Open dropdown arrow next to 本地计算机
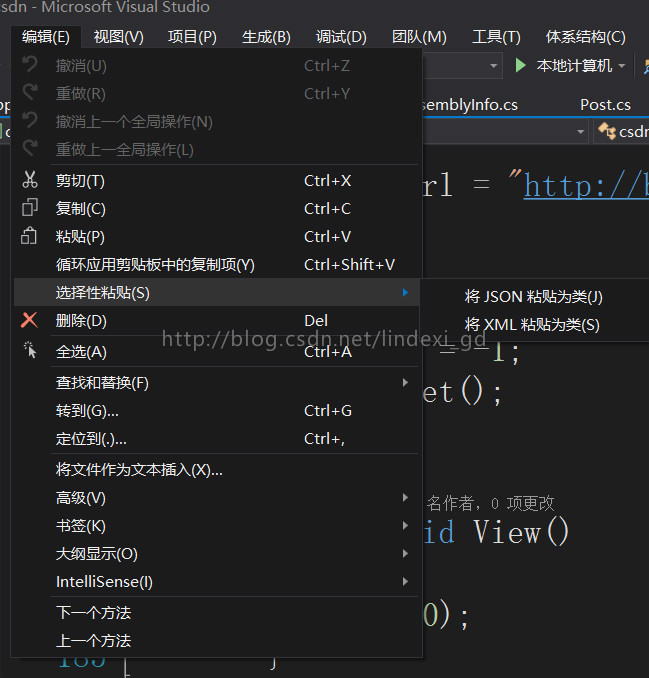The width and height of the screenshot is (649, 678). [x=622, y=66]
